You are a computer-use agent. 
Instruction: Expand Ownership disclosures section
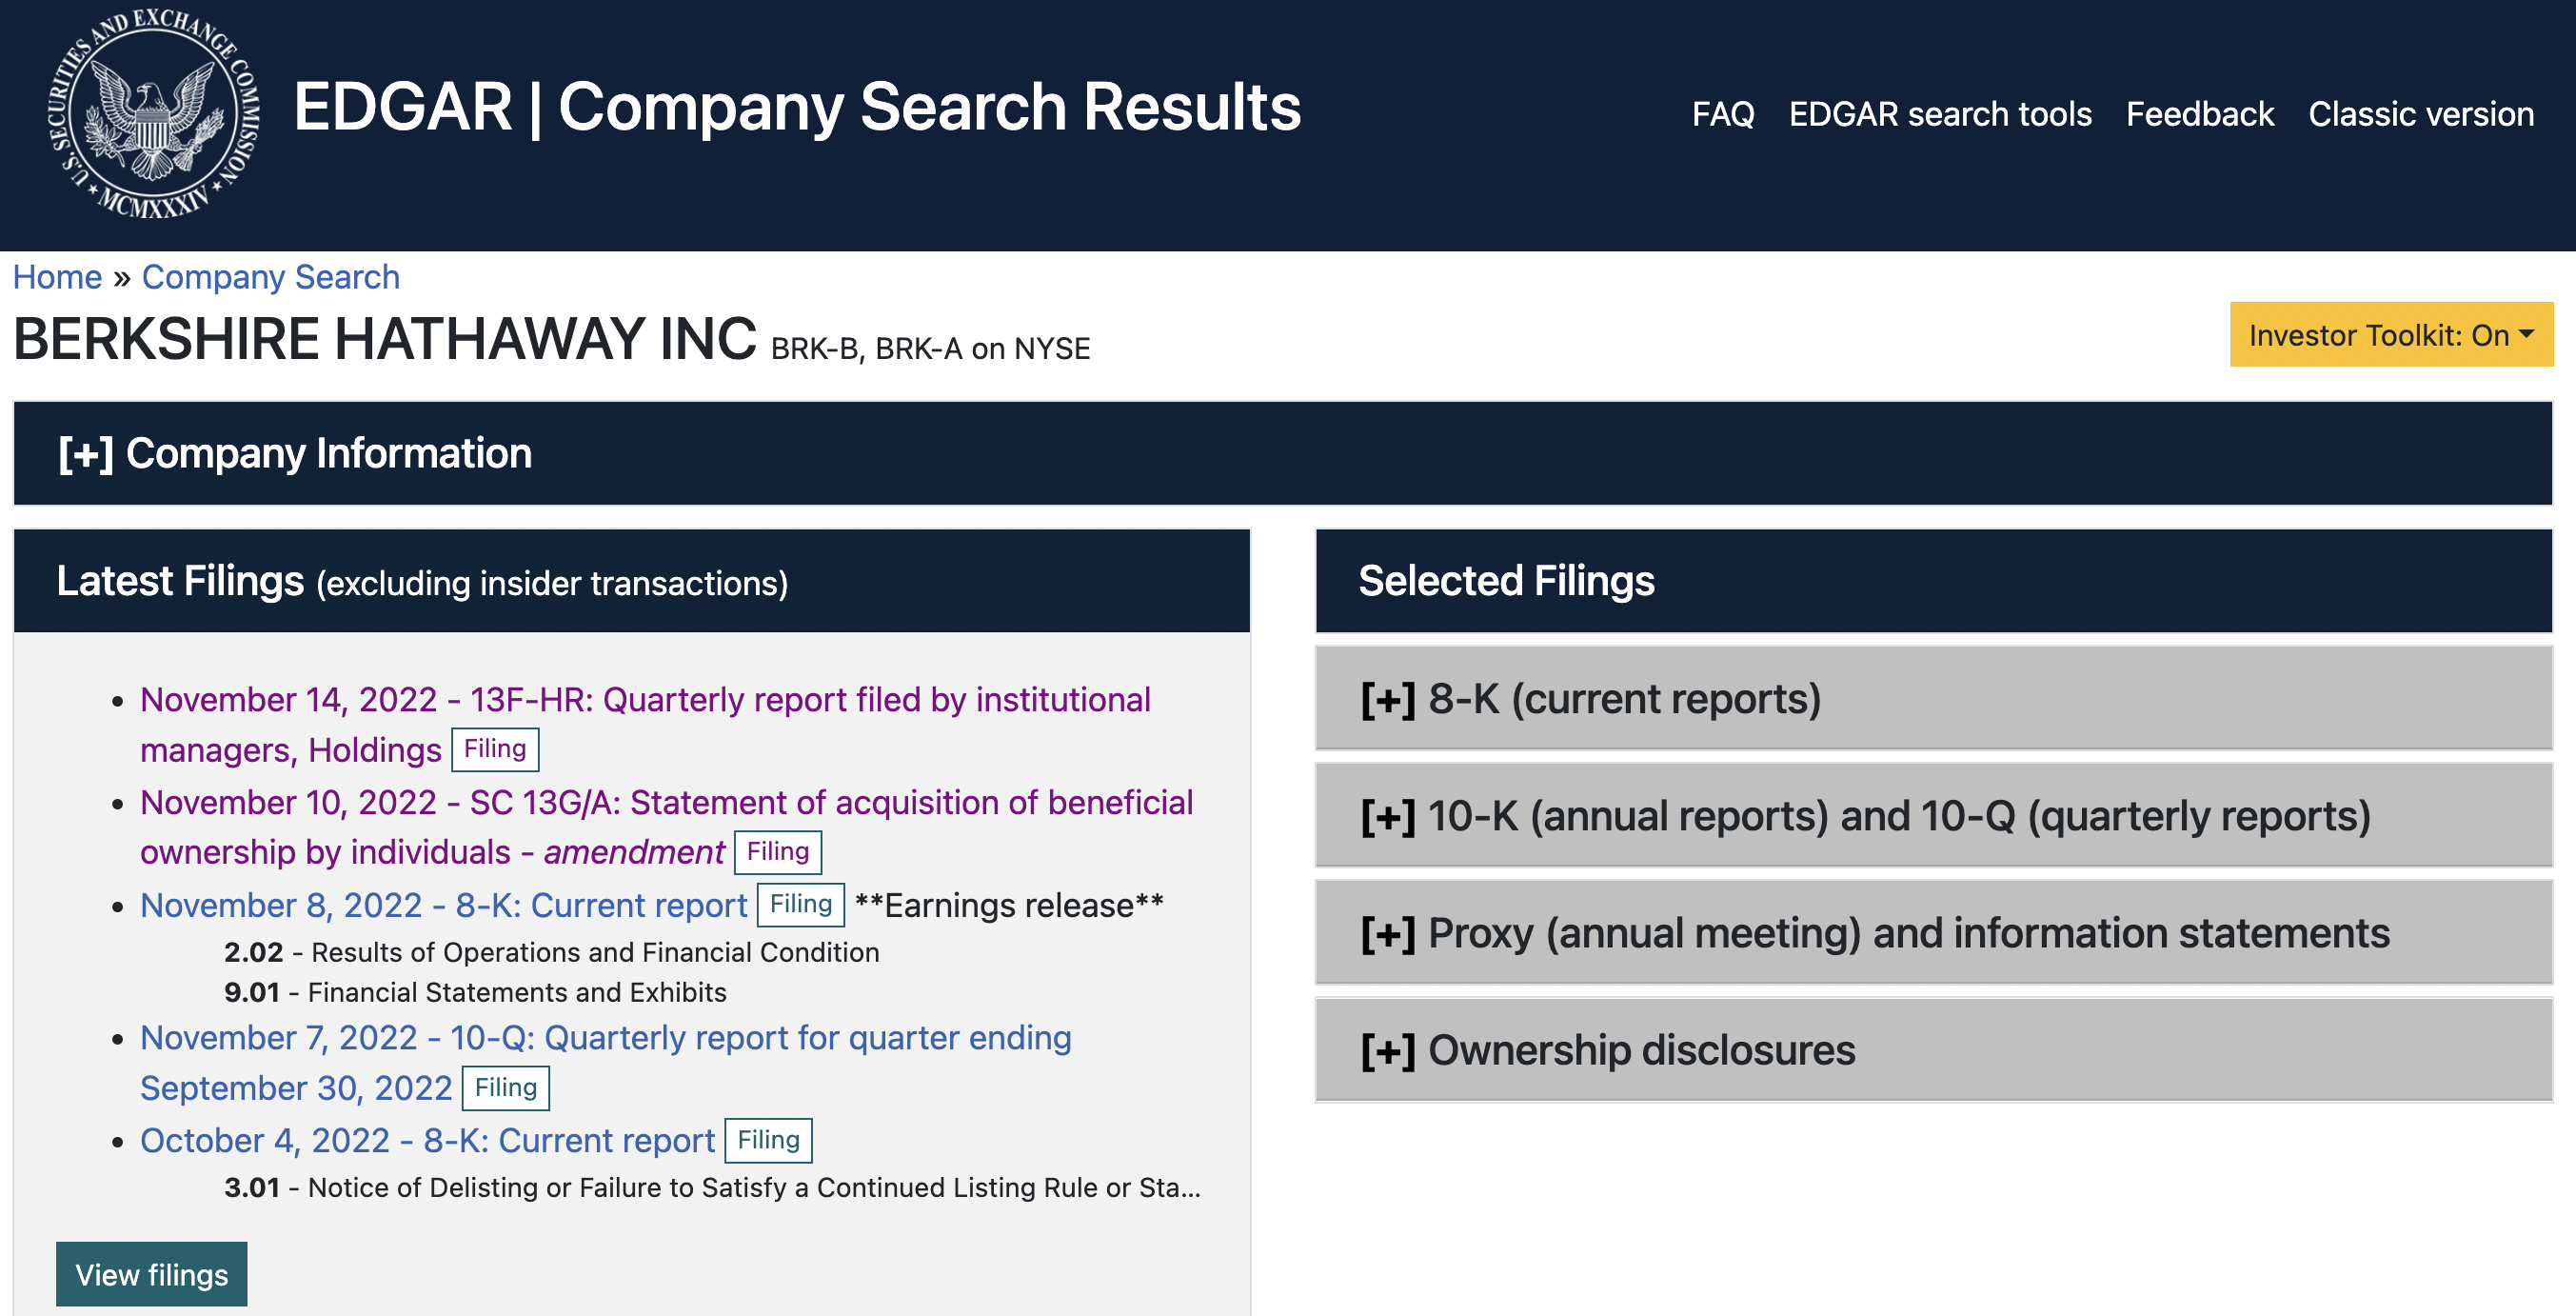1608,1050
